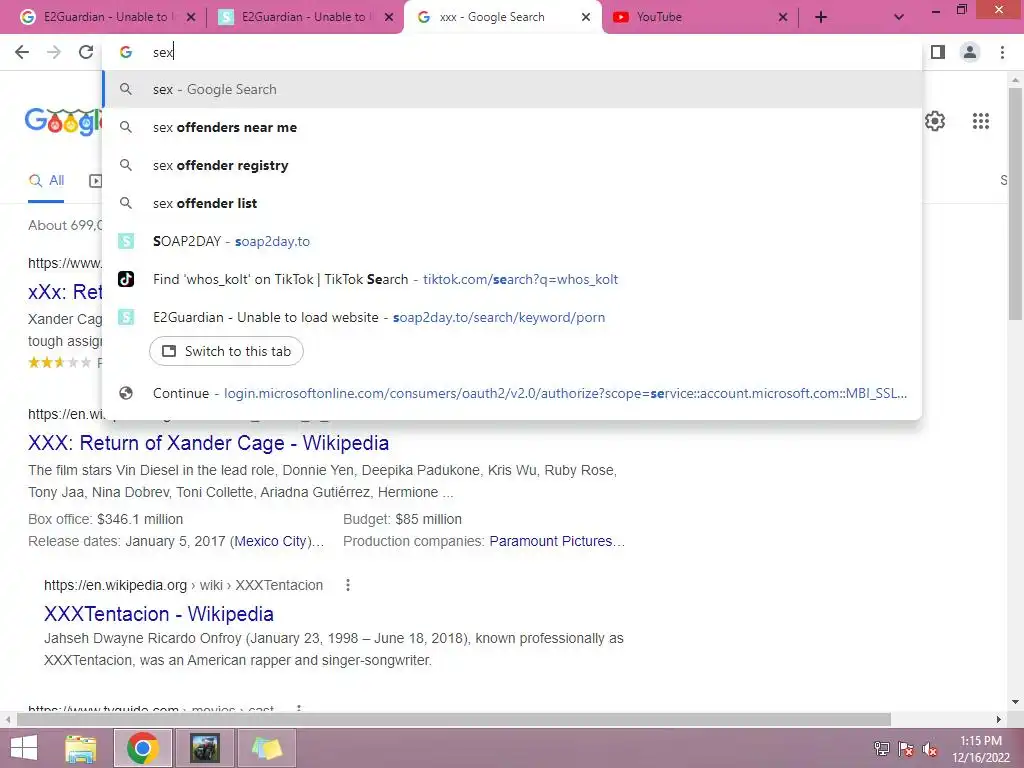Open sticky notes taskbar icon
Viewport: 1024px width, 768px height.
point(266,748)
